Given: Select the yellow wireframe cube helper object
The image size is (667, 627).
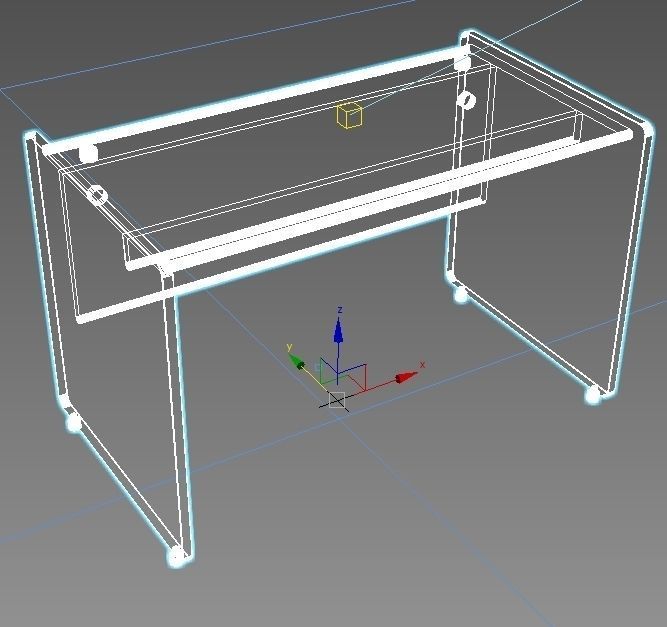Looking at the screenshot, I should click(x=349, y=115).
